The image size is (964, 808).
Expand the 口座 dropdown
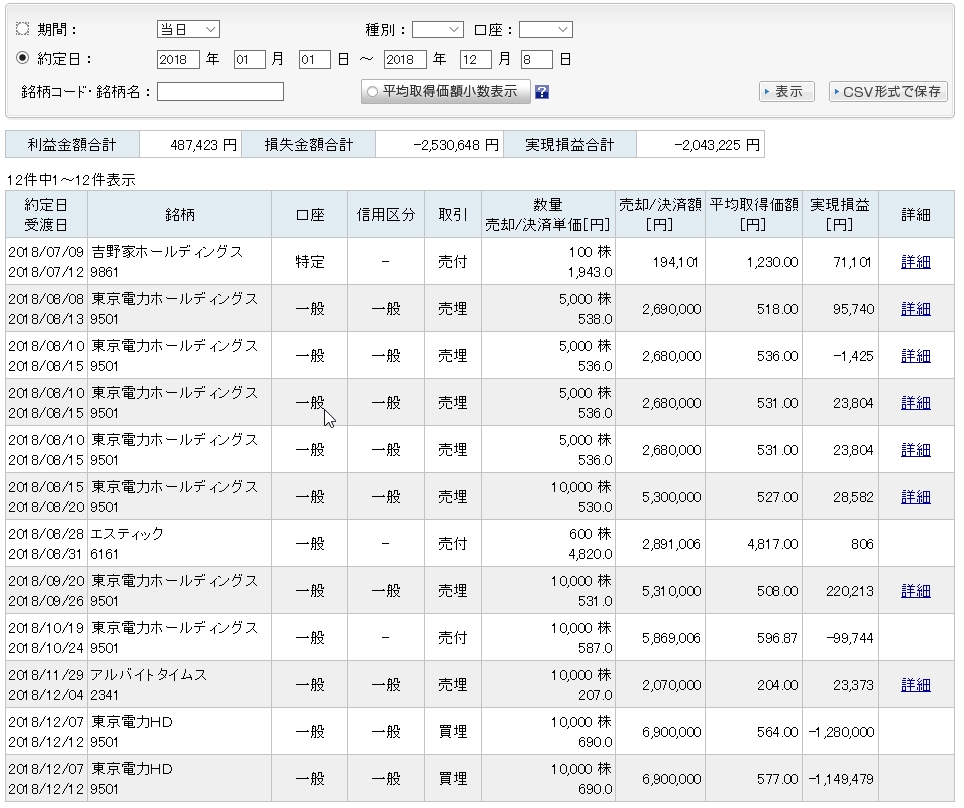(545, 30)
